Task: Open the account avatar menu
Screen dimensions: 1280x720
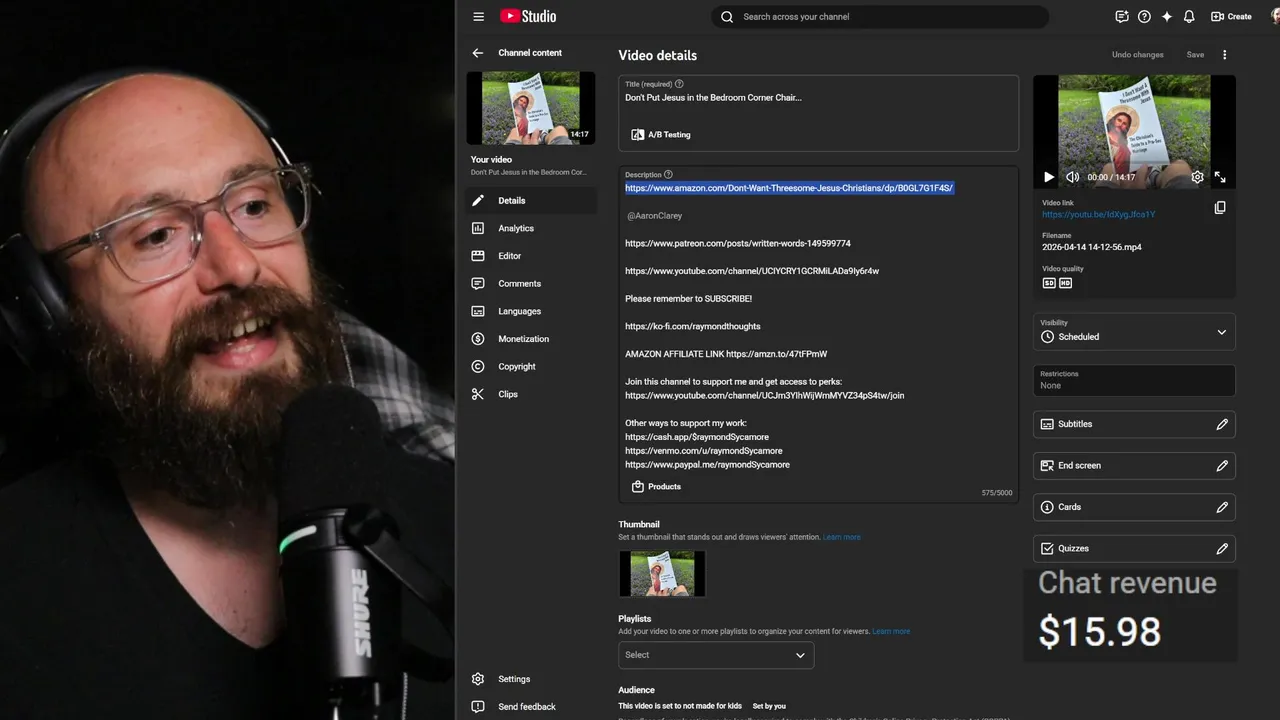Action: [x=1275, y=17]
